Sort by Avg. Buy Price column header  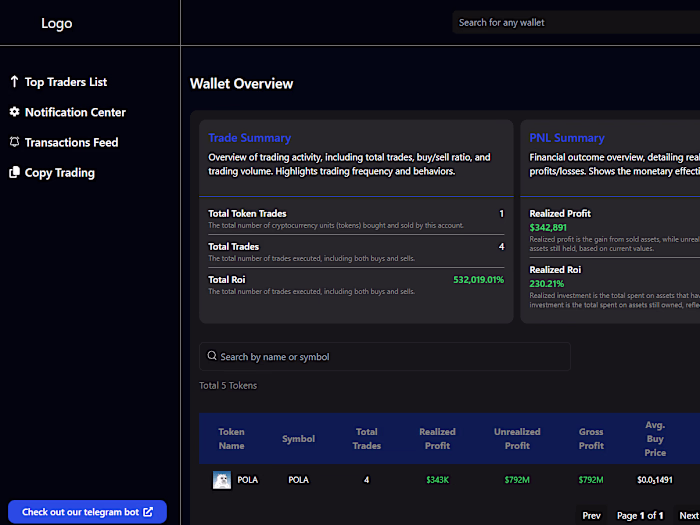tap(655, 438)
